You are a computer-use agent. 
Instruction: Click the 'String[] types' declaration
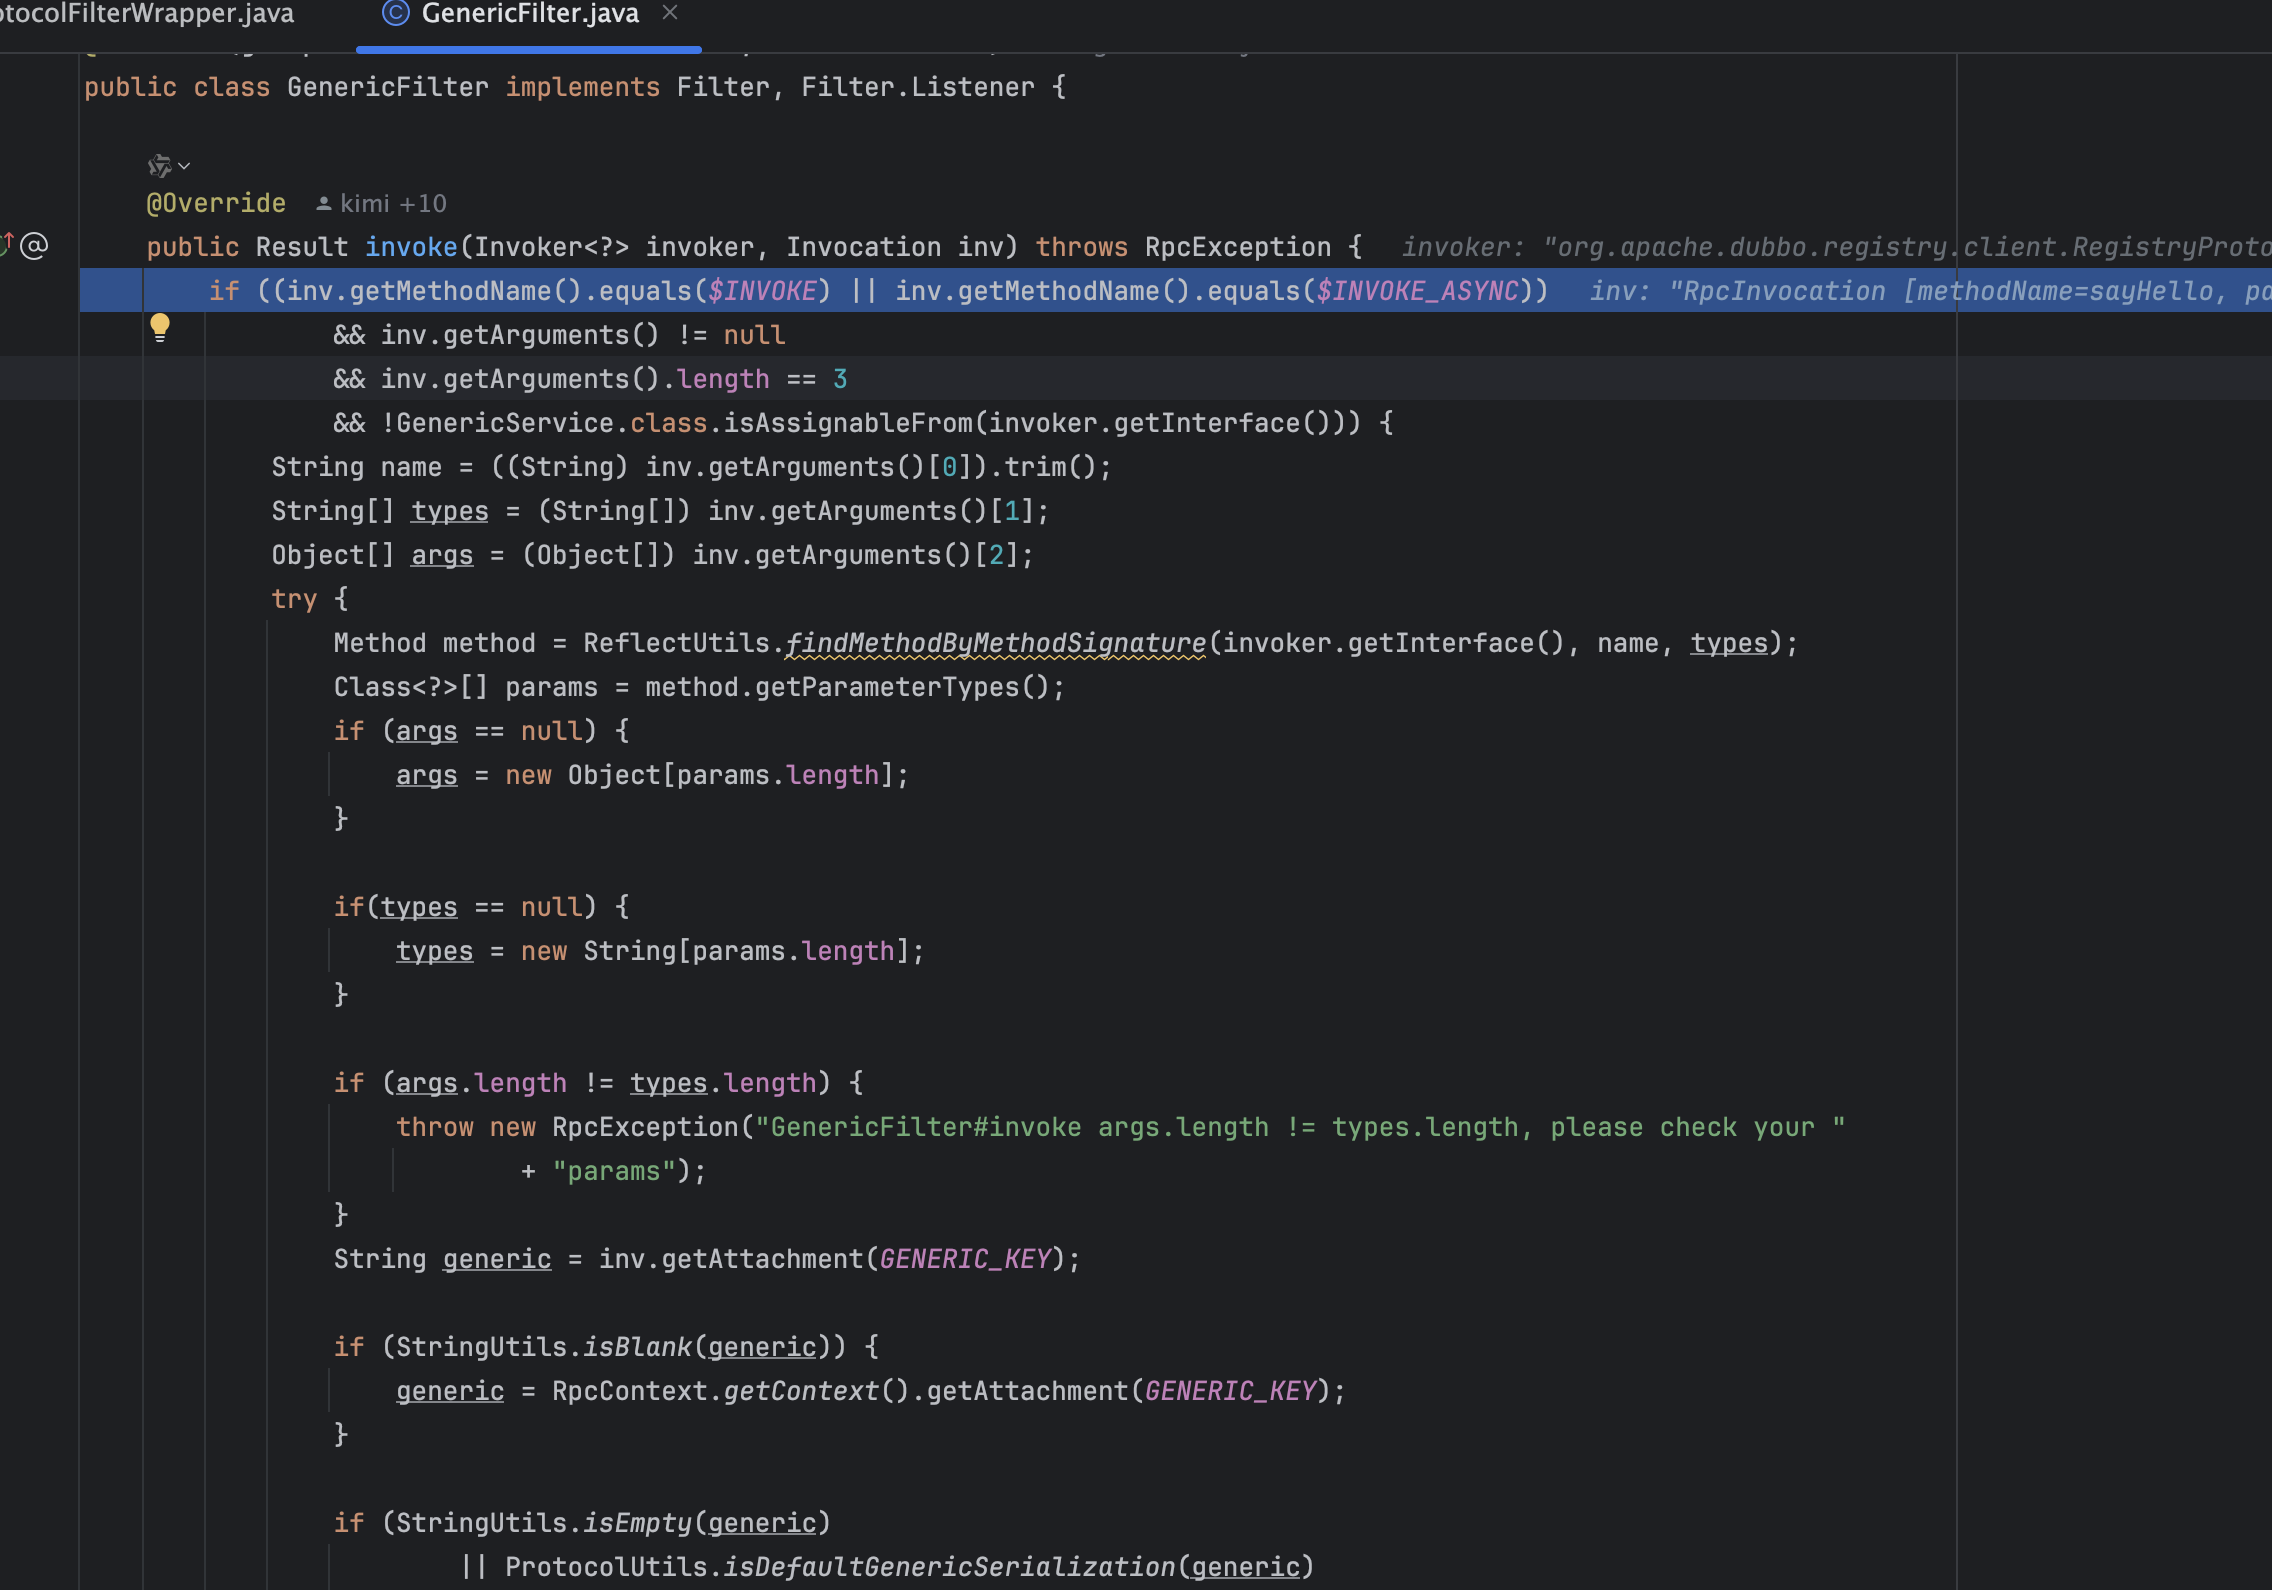(380, 511)
